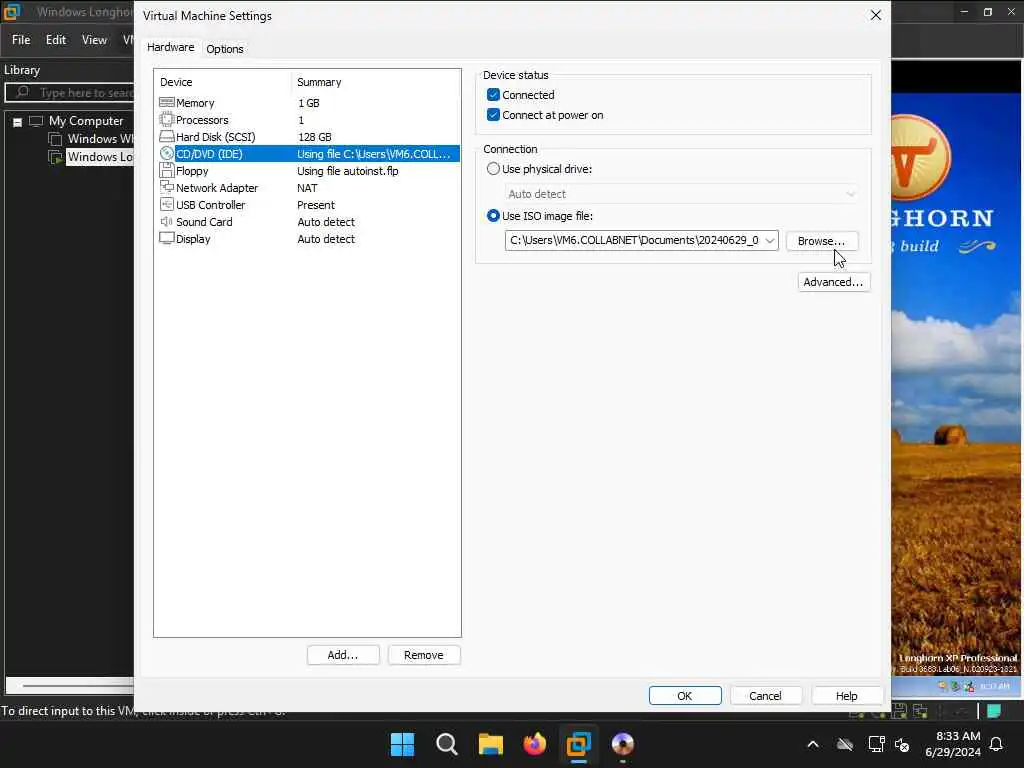
Task: Confirm settings with OK button
Action: (685, 696)
